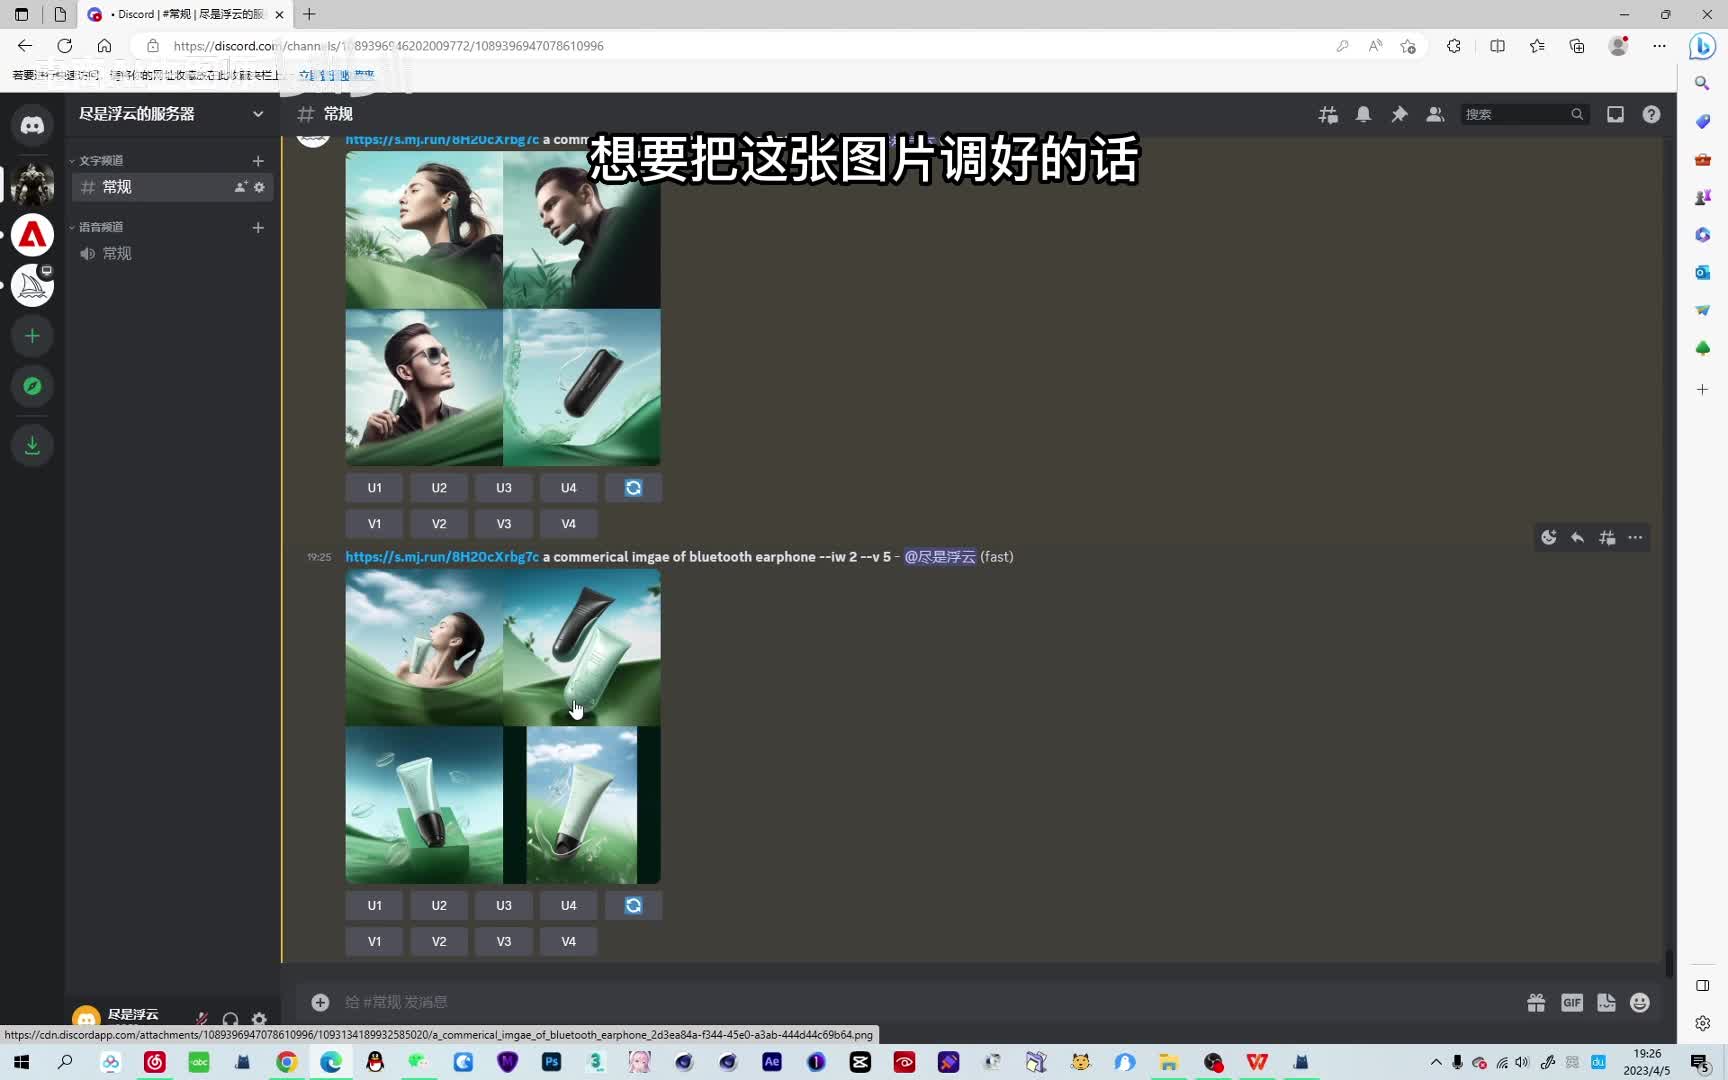Open the inbox icon in header
Viewport: 1728px width, 1080px height.
(x=1615, y=114)
